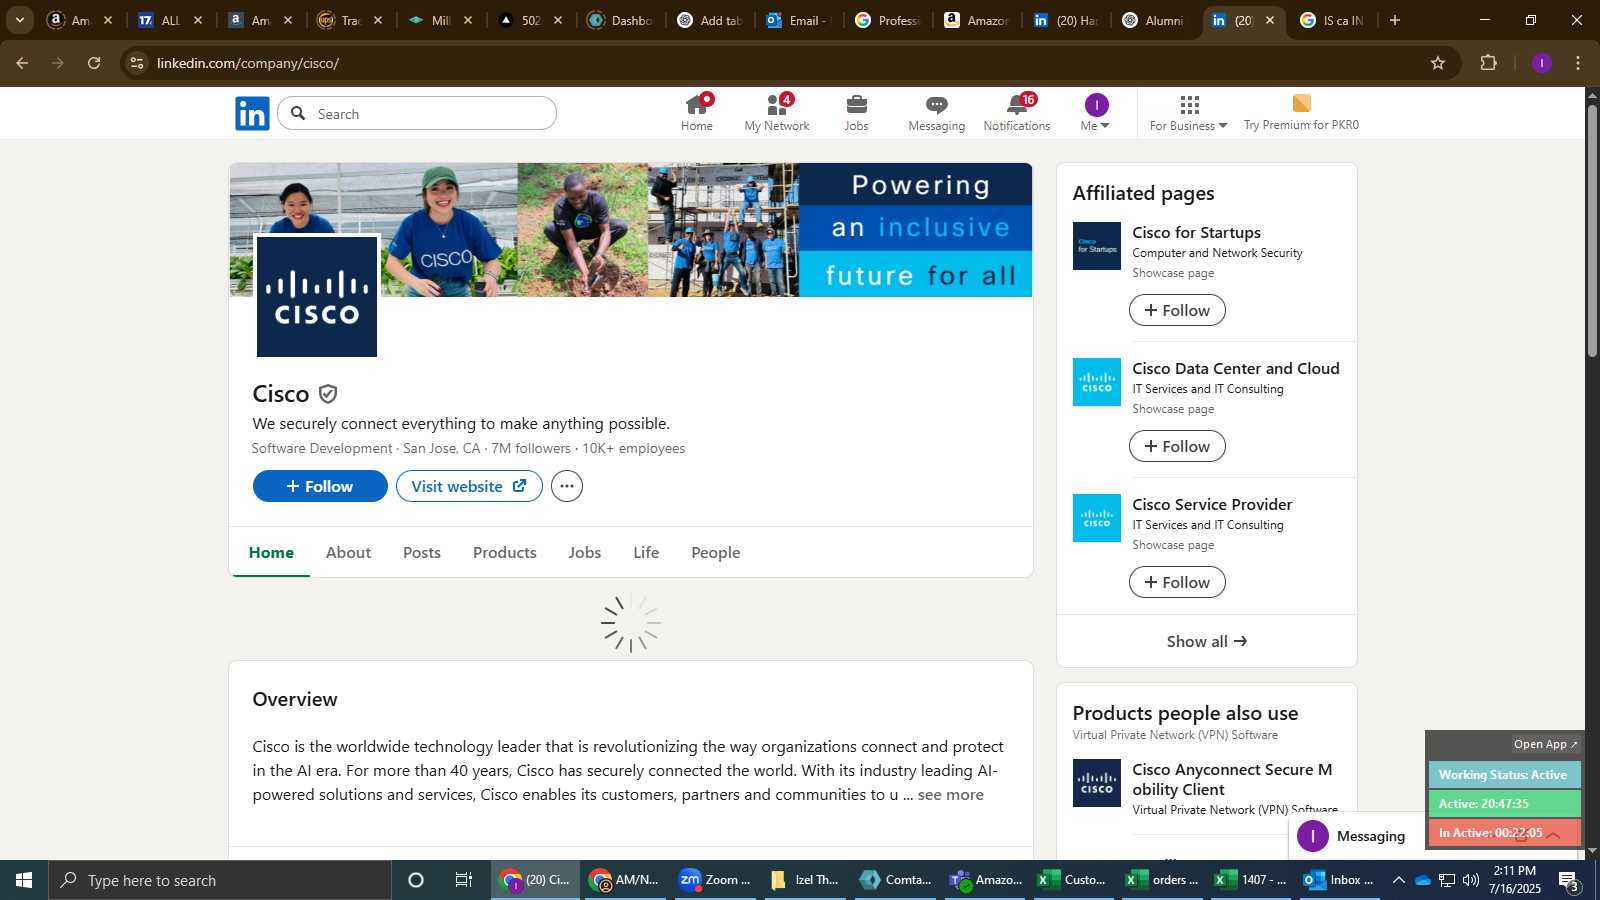
Task: Open Notifications bell icon
Action: tap(1017, 113)
